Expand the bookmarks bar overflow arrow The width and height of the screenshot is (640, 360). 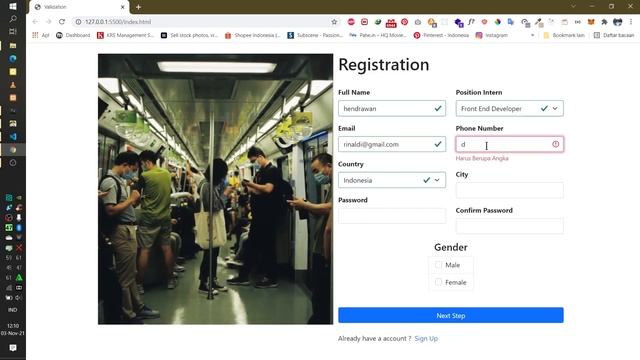pos(532,36)
